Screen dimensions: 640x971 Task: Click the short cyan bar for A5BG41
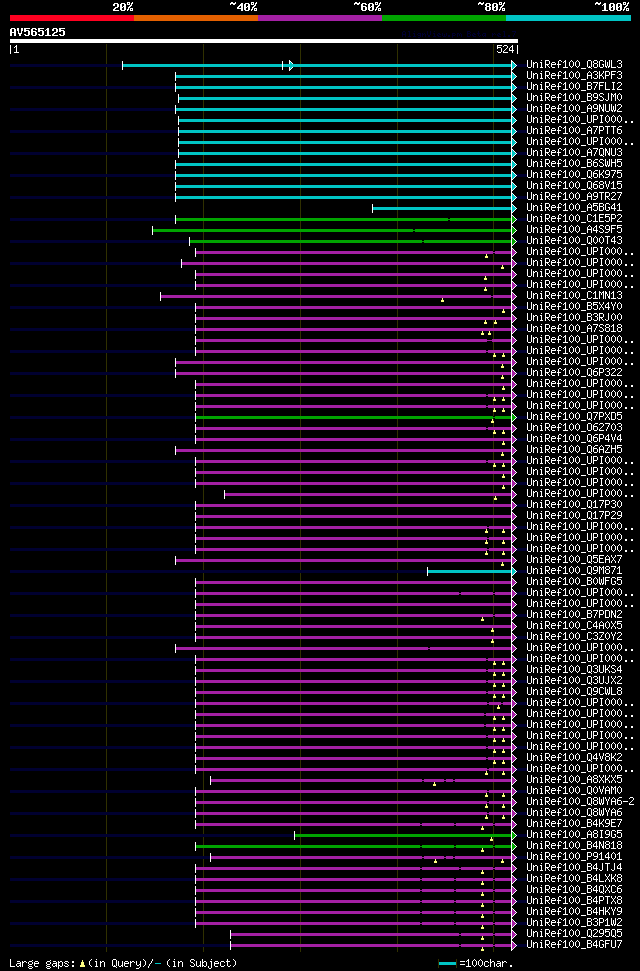442,208
